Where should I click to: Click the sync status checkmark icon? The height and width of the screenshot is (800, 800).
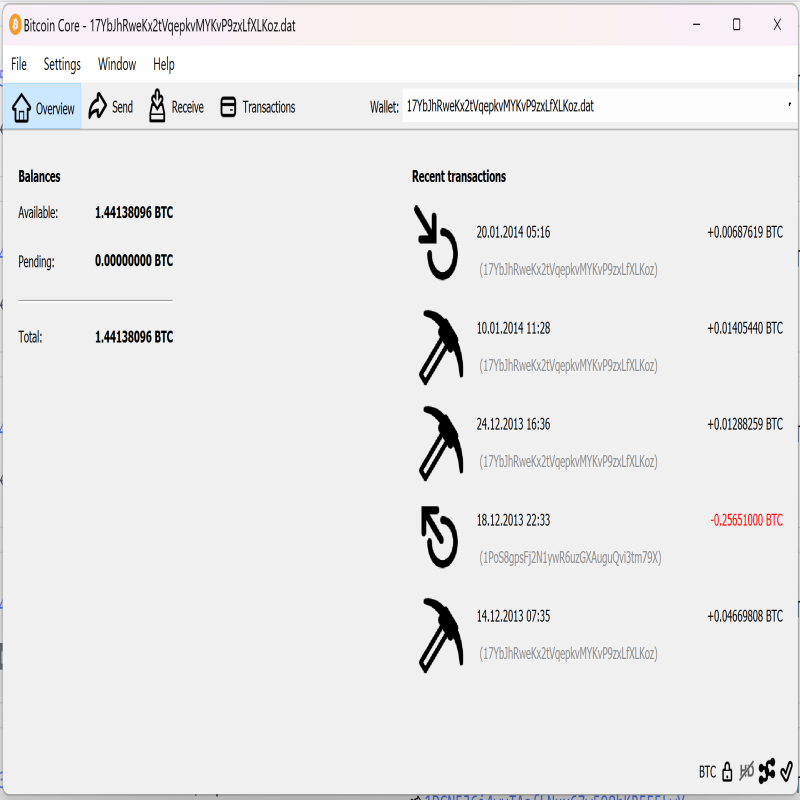click(787, 771)
